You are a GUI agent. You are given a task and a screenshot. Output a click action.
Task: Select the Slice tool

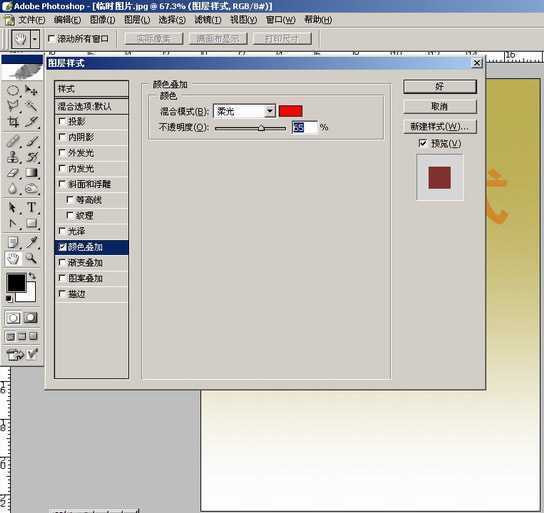pos(31,122)
